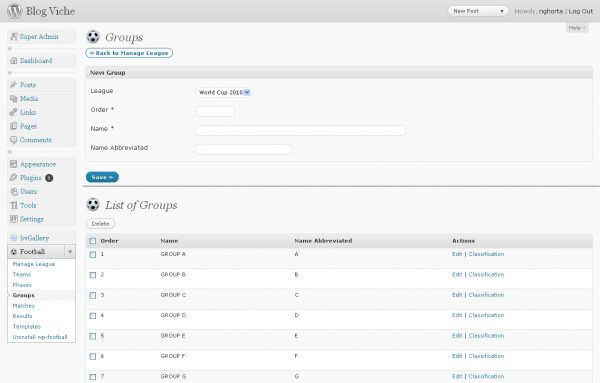Click the GROUP A name cell

click(173, 254)
